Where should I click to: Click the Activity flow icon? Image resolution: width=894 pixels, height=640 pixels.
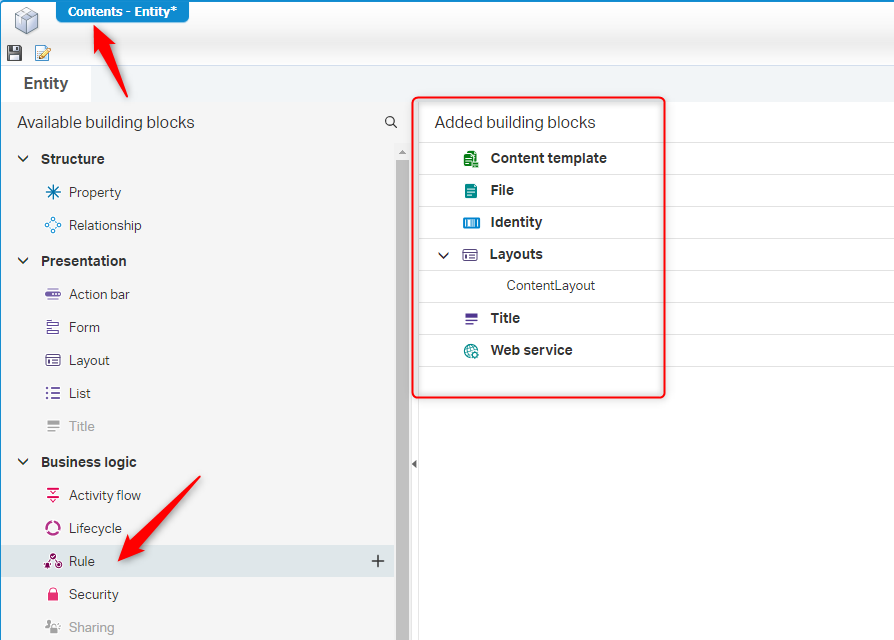(53, 495)
